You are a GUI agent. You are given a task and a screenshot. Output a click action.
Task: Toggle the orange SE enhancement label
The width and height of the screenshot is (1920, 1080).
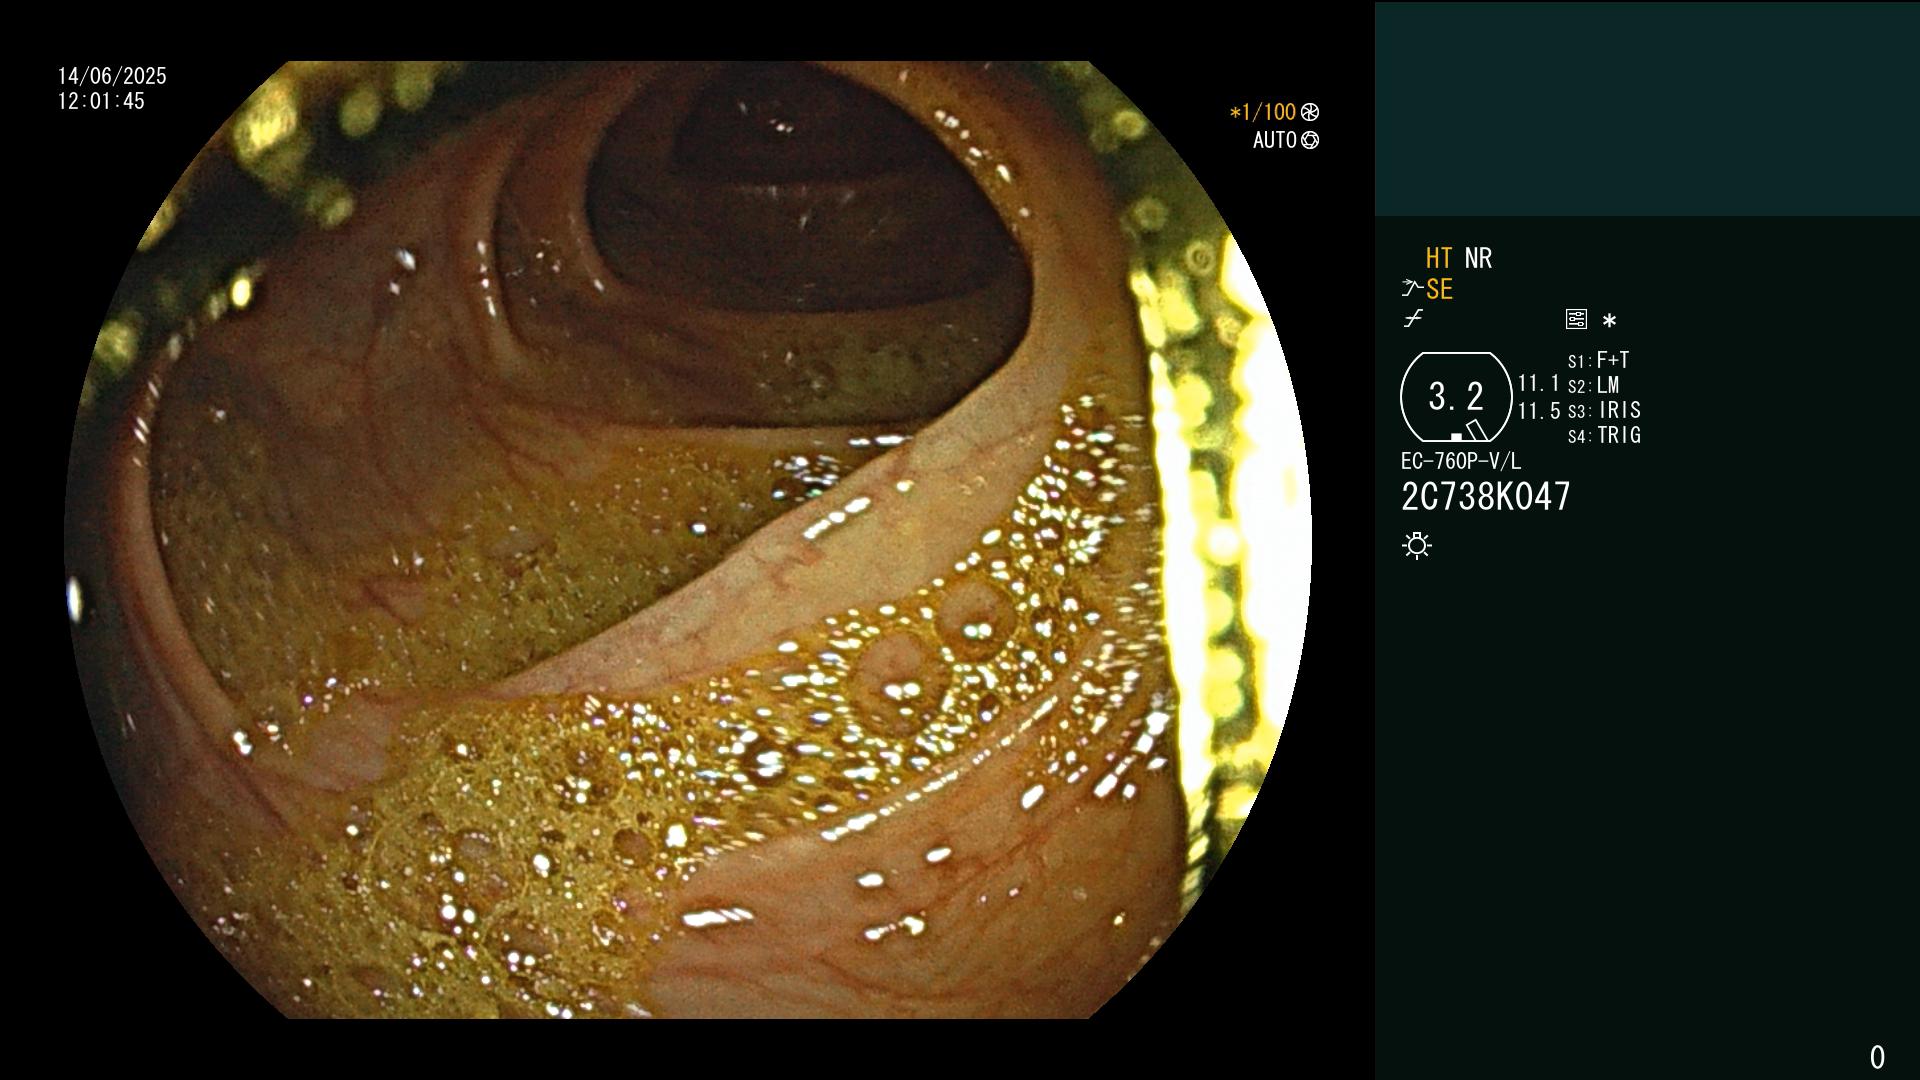coord(1439,289)
